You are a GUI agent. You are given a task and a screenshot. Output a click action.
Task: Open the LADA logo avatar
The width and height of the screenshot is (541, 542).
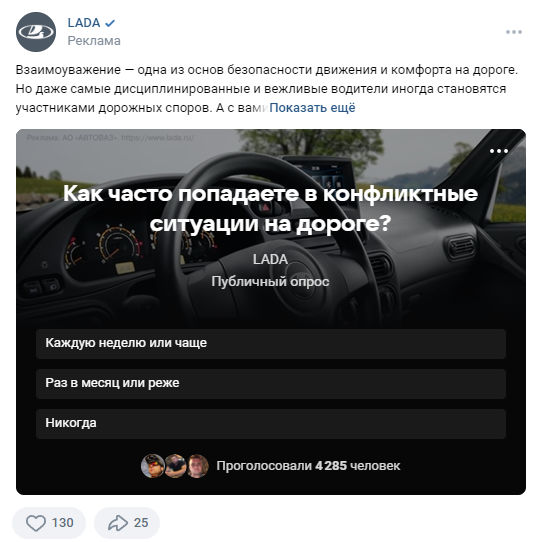pos(36,32)
